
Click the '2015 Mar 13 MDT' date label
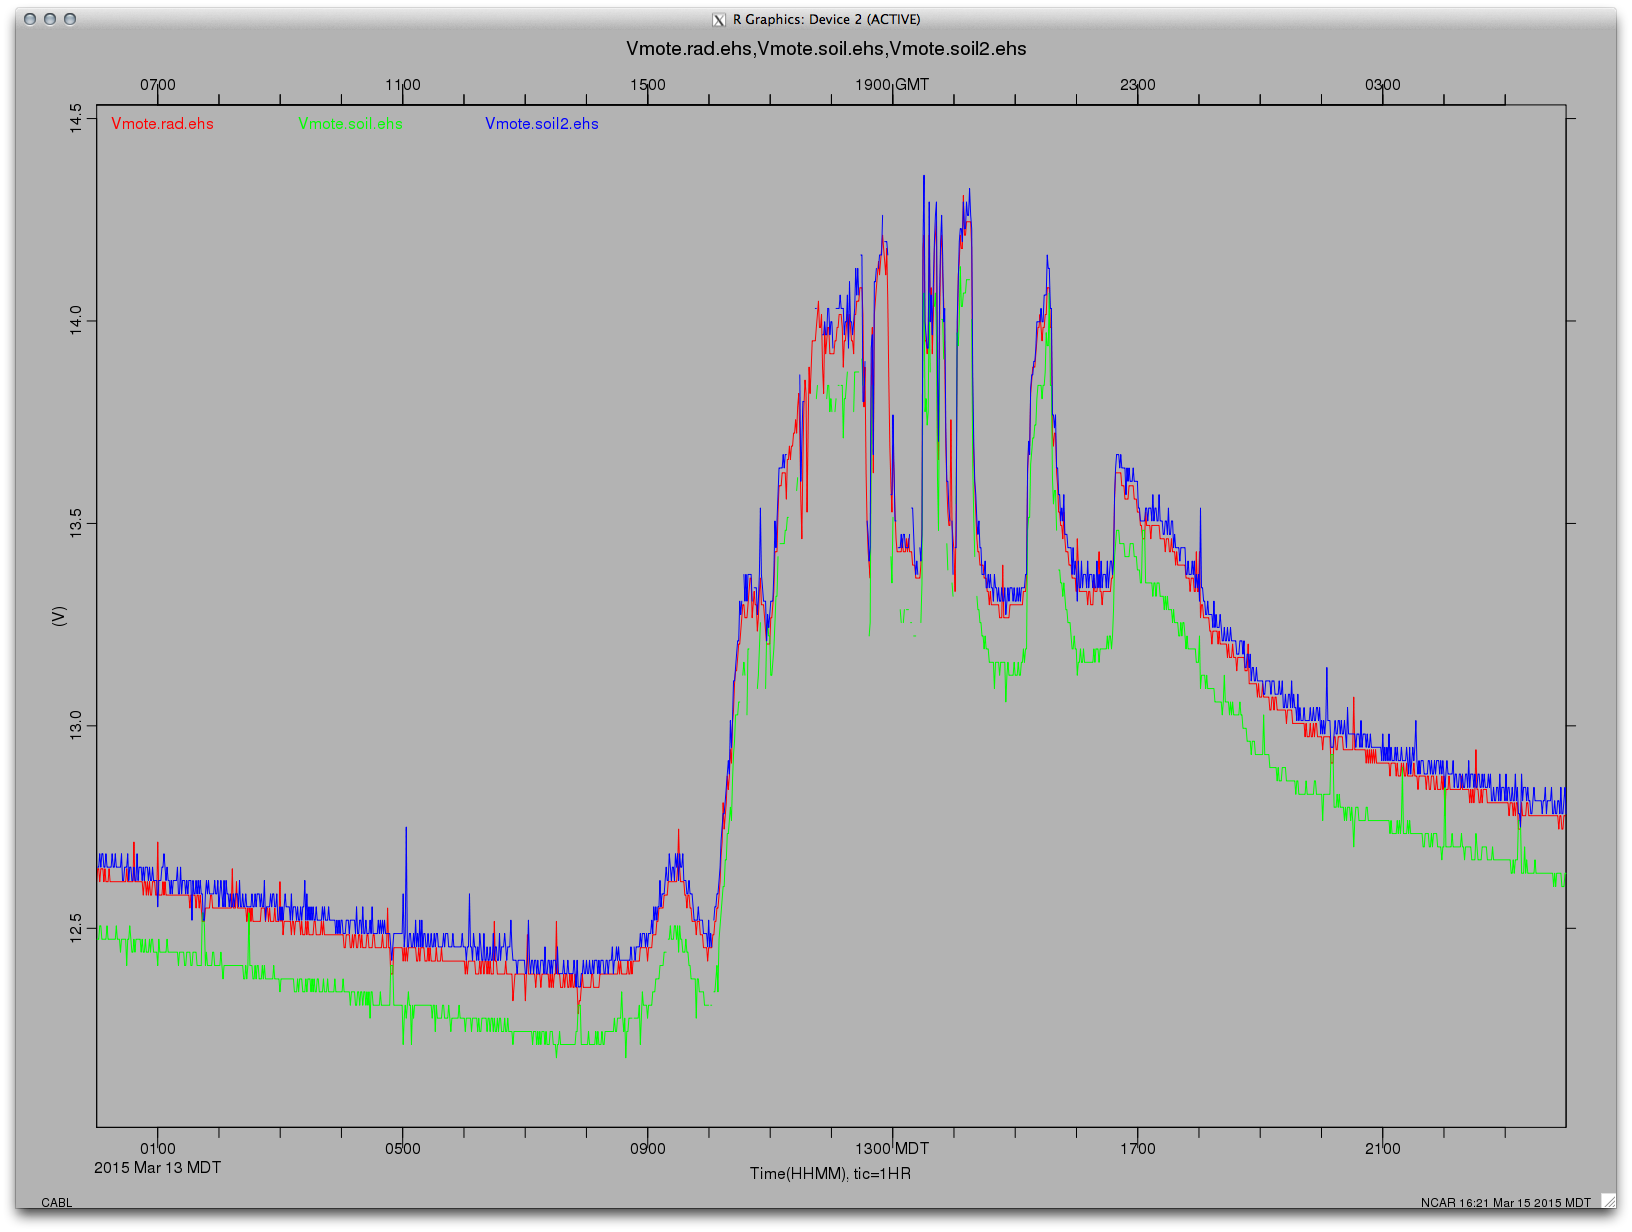coord(157,1168)
